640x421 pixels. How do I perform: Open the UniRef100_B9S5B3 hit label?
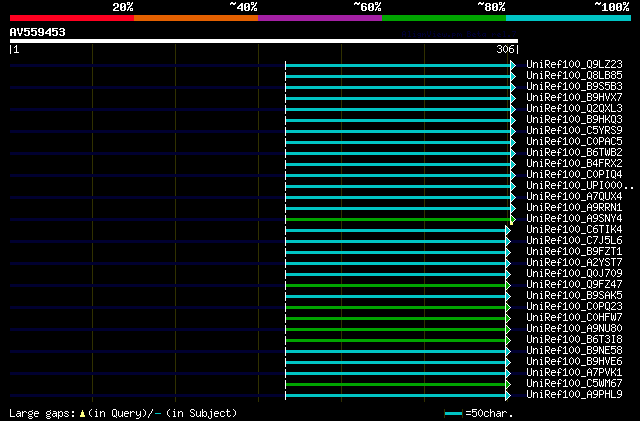coord(574,87)
